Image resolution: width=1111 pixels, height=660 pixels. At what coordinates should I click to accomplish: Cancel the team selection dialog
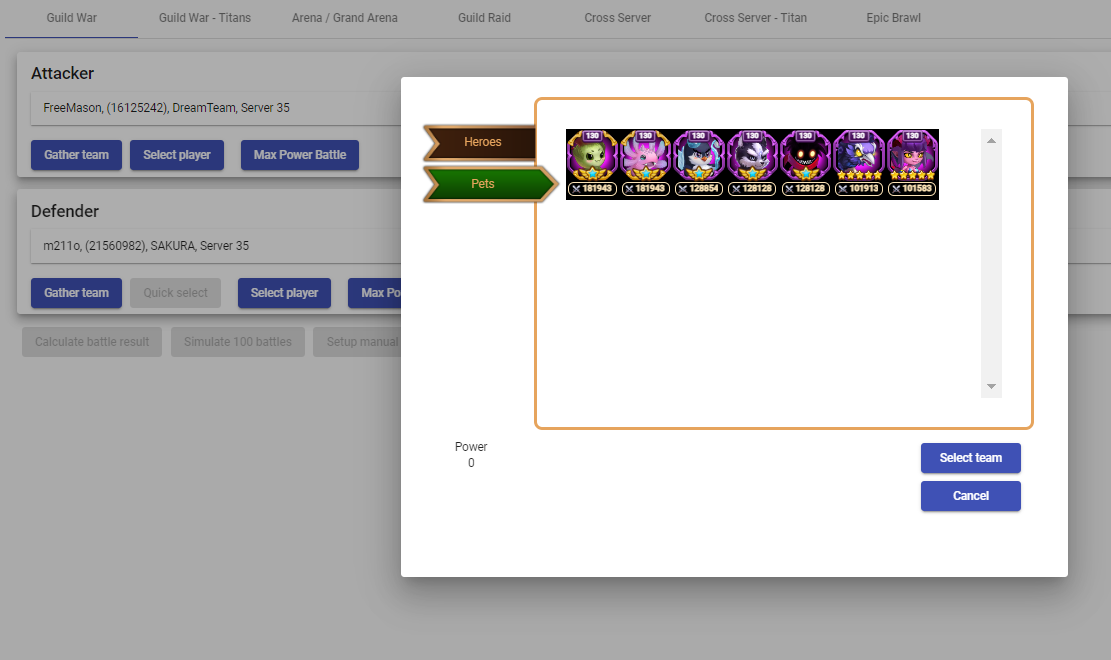[x=971, y=496]
